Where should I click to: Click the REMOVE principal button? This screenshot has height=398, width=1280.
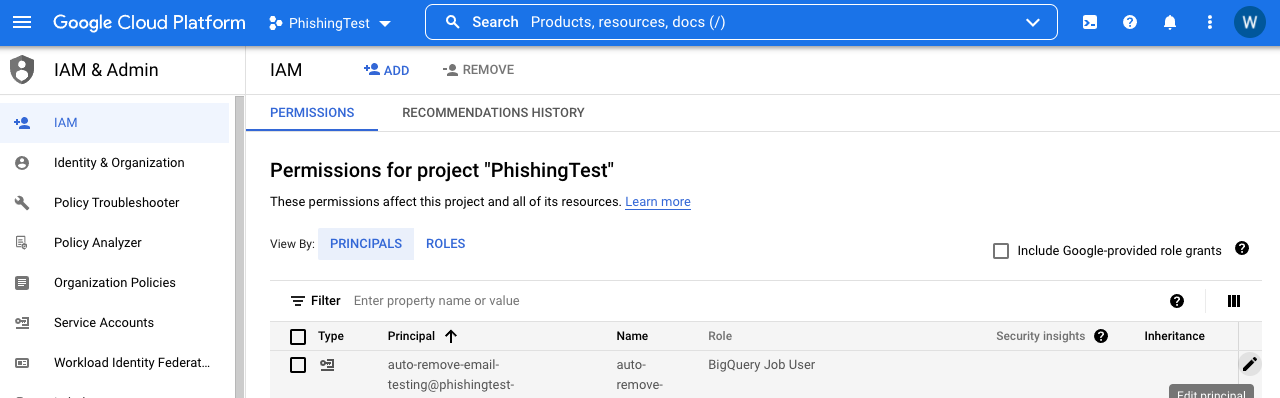point(478,70)
